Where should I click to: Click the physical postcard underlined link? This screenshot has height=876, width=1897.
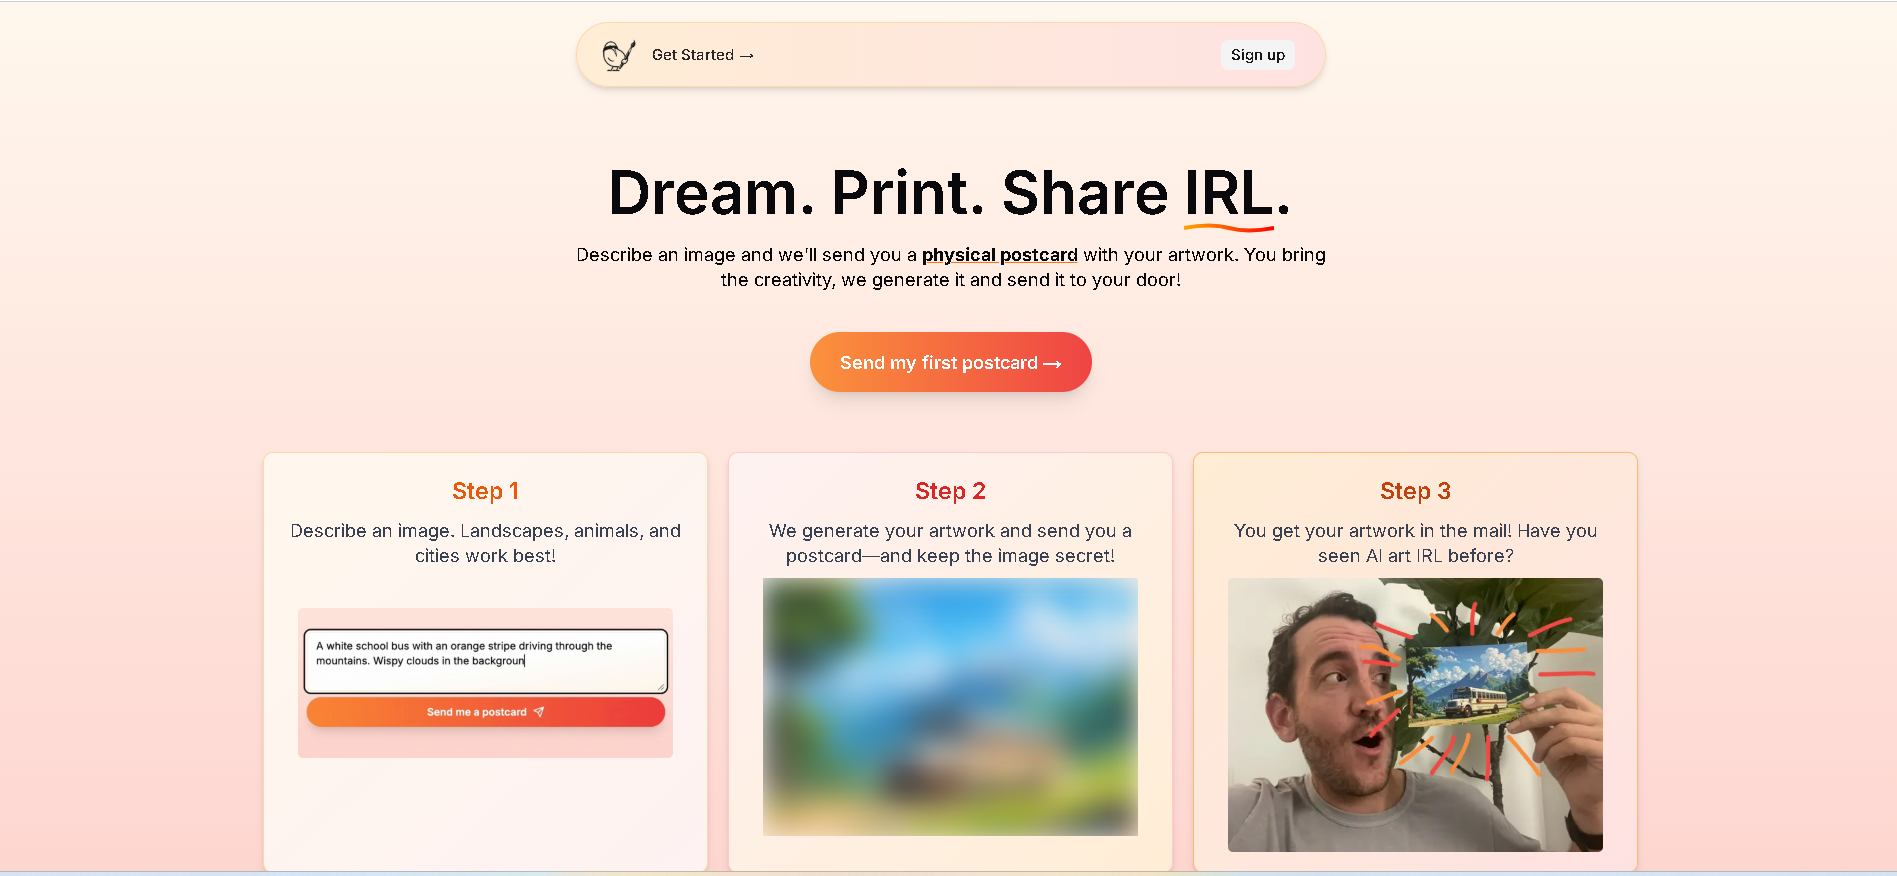pyautogui.click(x=999, y=255)
